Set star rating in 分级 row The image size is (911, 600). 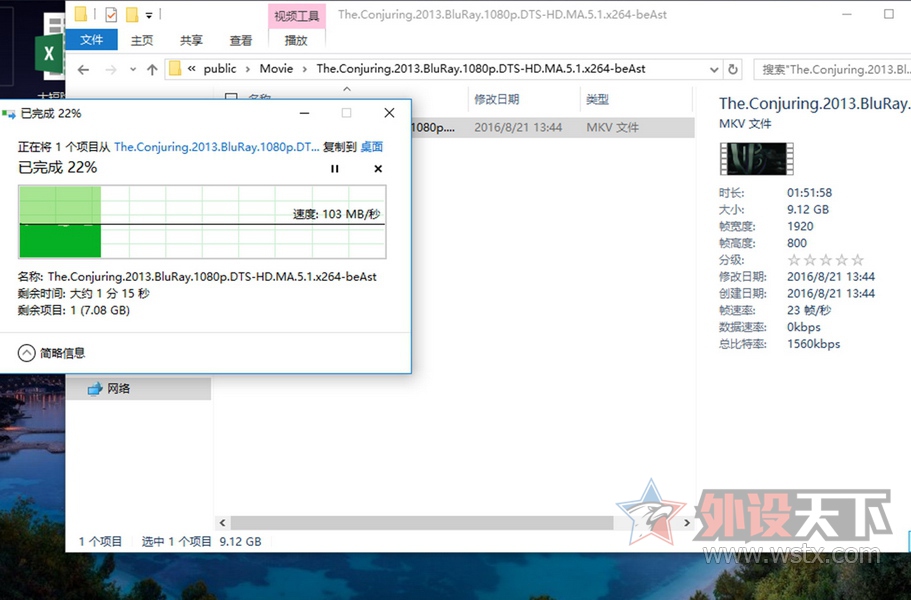825,260
